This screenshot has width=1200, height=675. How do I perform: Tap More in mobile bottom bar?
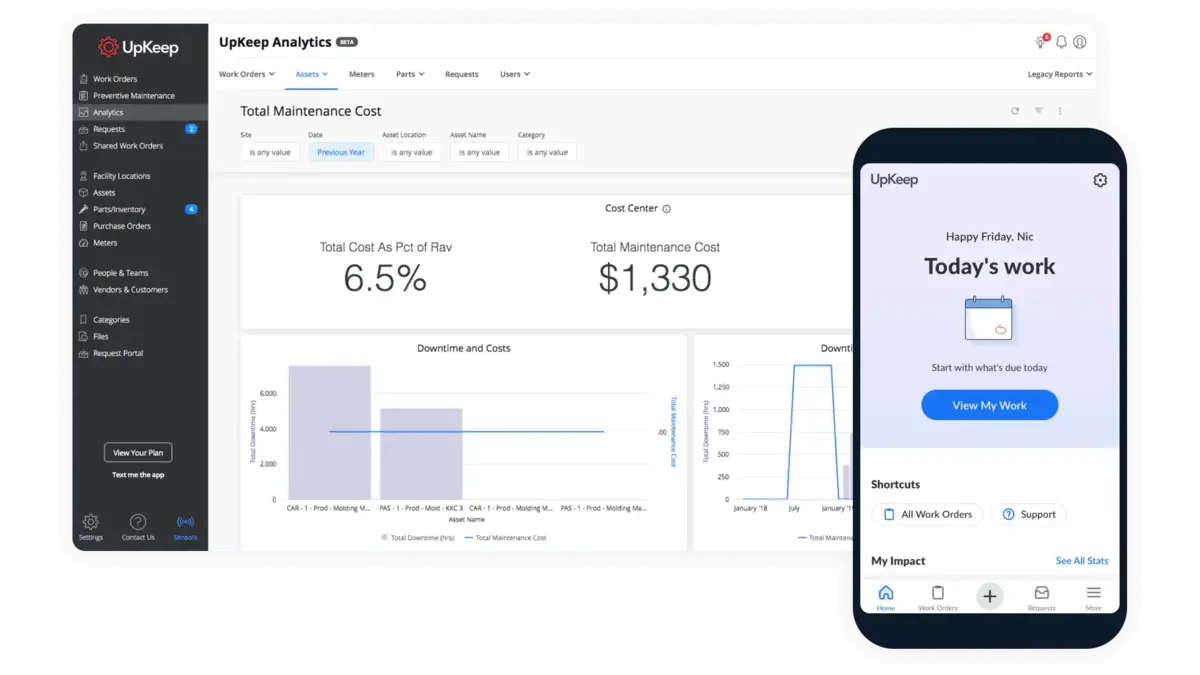pyautogui.click(x=1094, y=598)
